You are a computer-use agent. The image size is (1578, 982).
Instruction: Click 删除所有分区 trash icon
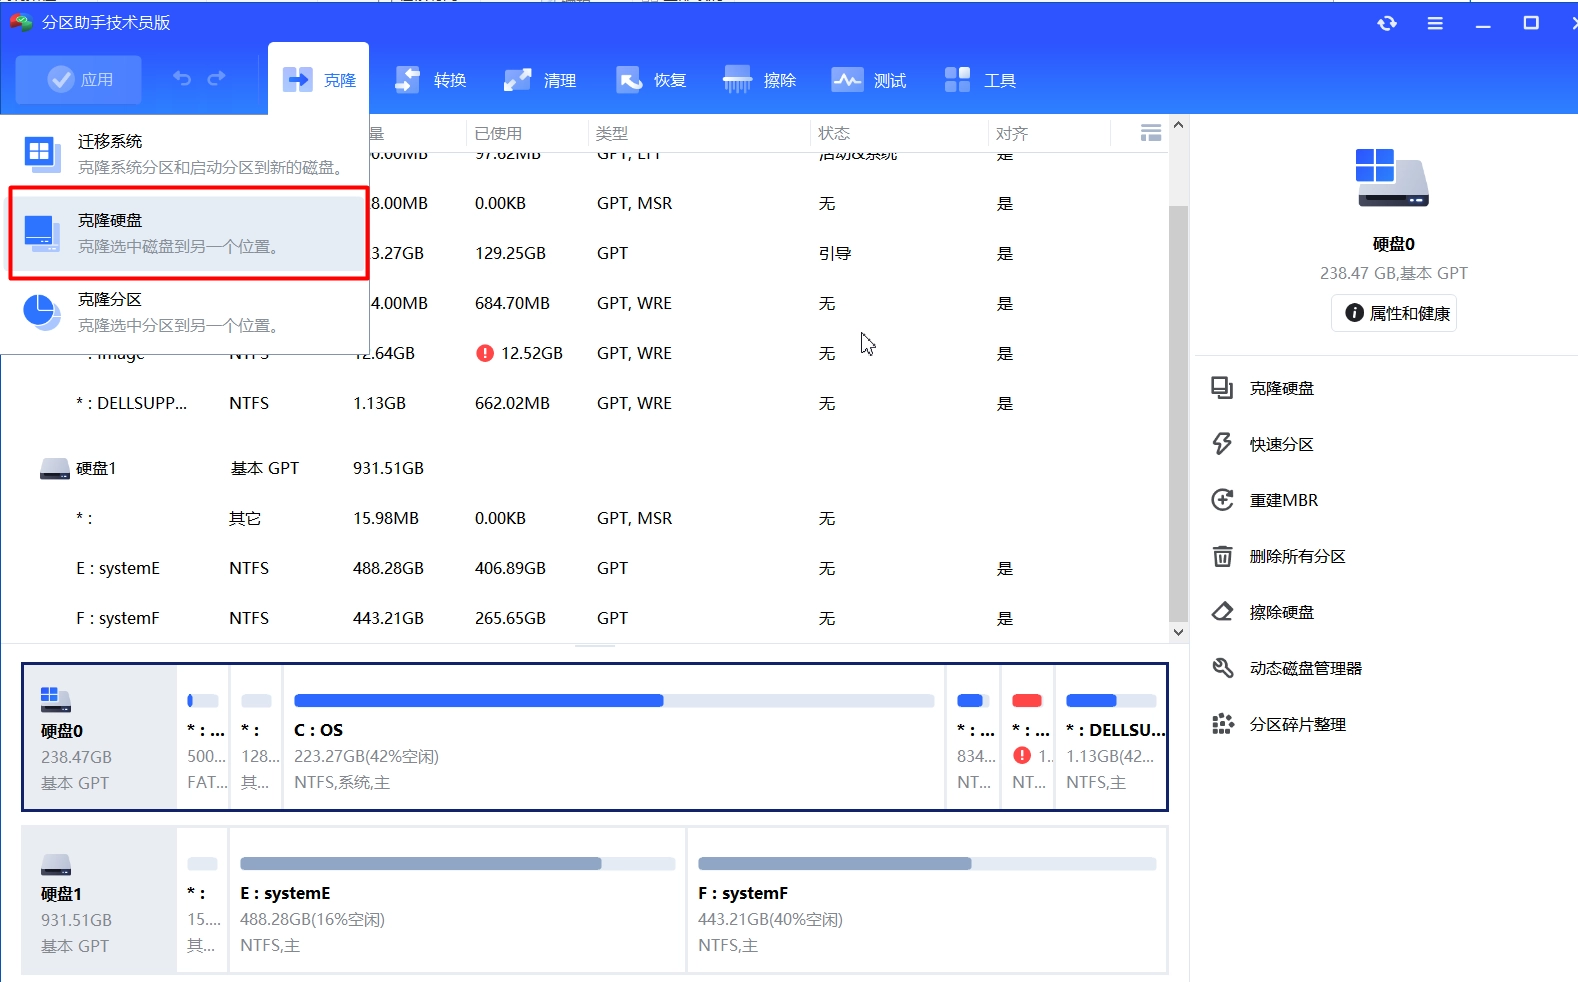(x=1222, y=556)
